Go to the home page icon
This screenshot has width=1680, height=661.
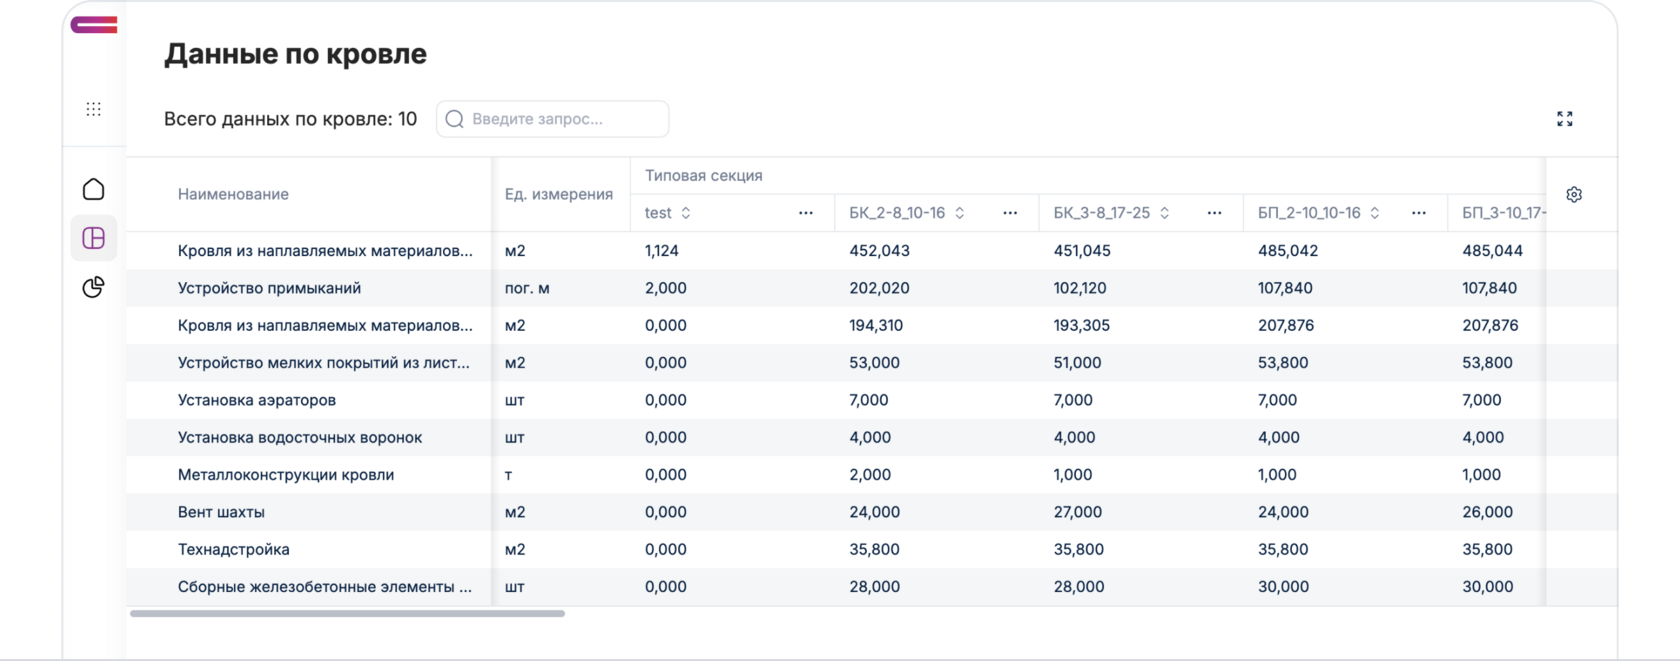pyautogui.click(x=94, y=189)
